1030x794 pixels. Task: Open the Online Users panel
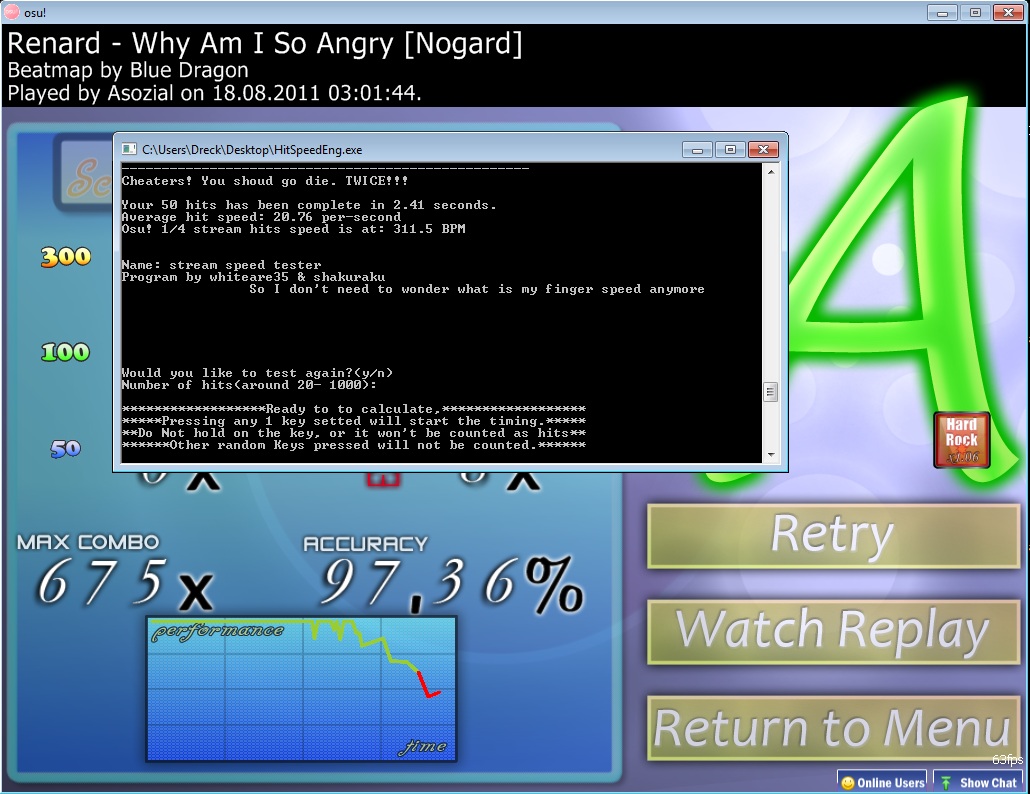pyautogui.click(x=882, y=782)
